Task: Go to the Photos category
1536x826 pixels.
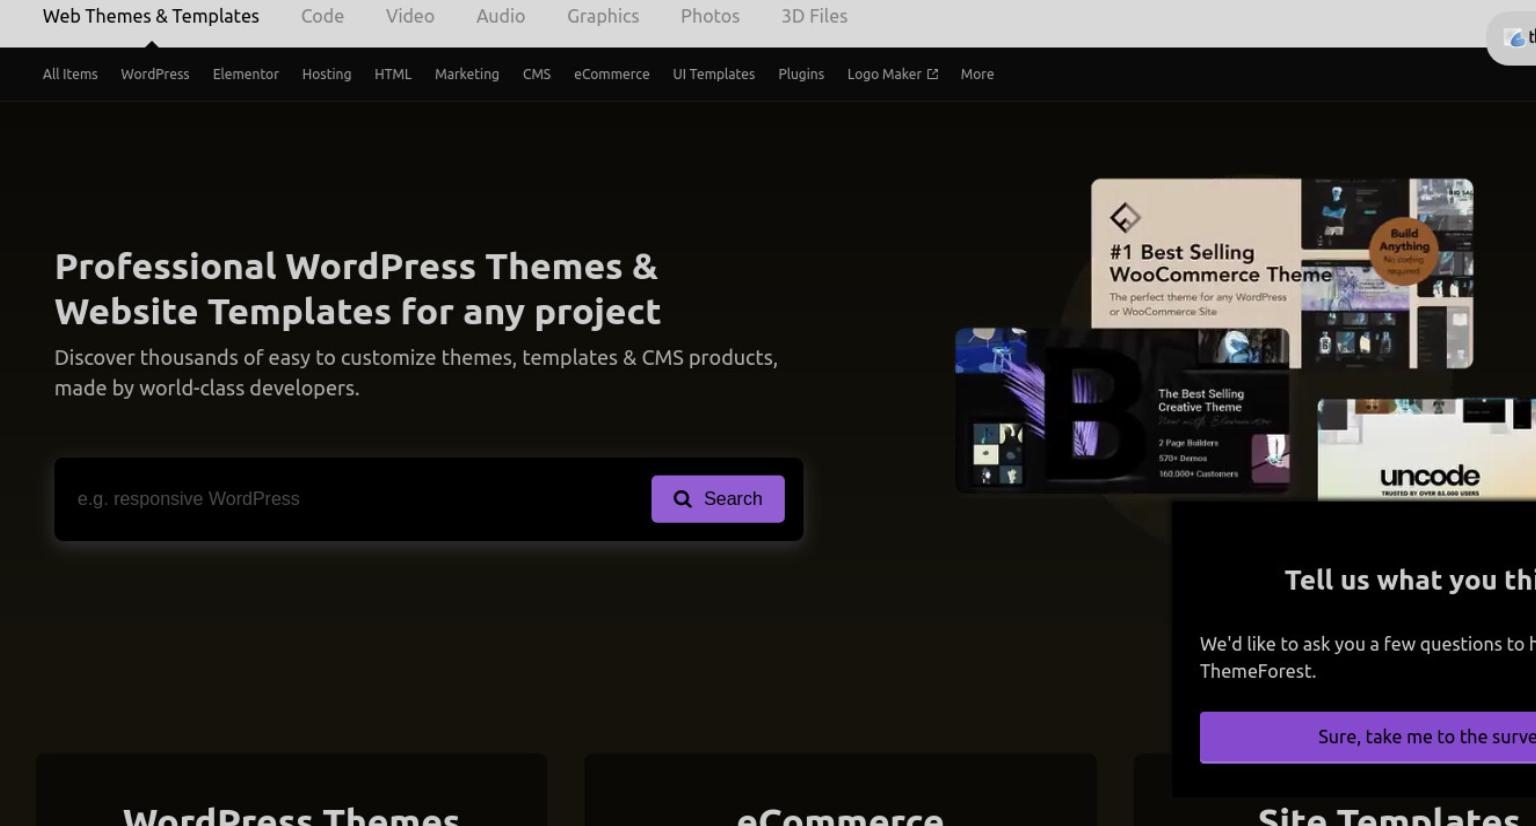Action: pos(710,16)
